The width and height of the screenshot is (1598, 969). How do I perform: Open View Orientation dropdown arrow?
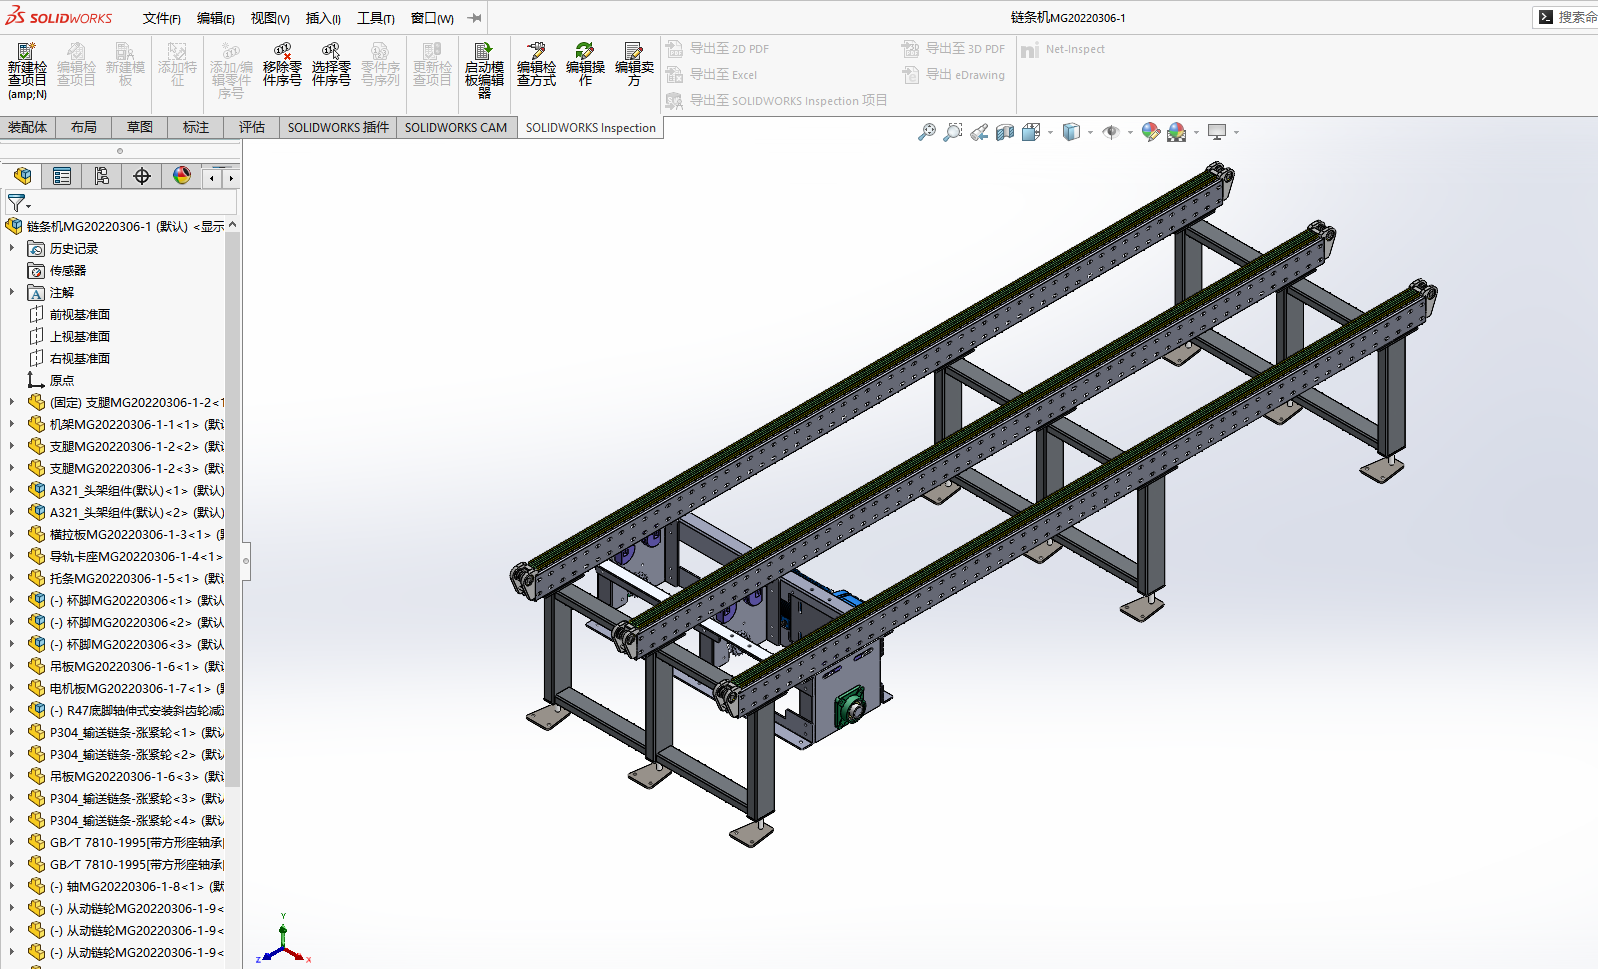click(x=1050, y=132)
